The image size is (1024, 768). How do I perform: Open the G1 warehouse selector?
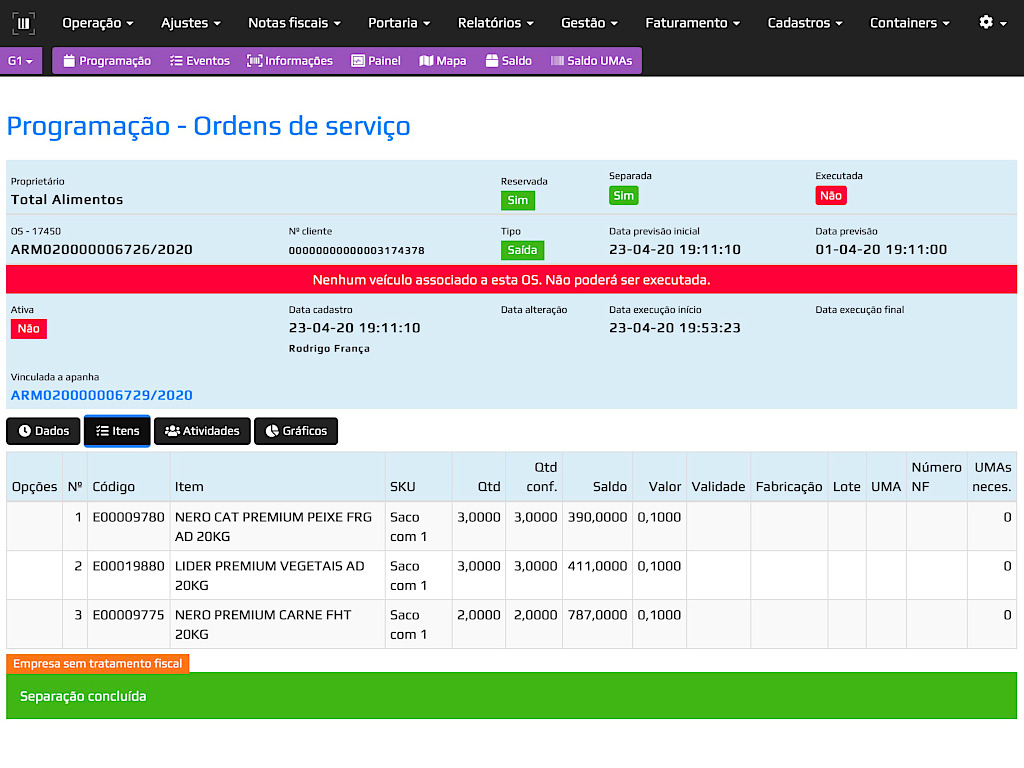[x=21, y=61]
